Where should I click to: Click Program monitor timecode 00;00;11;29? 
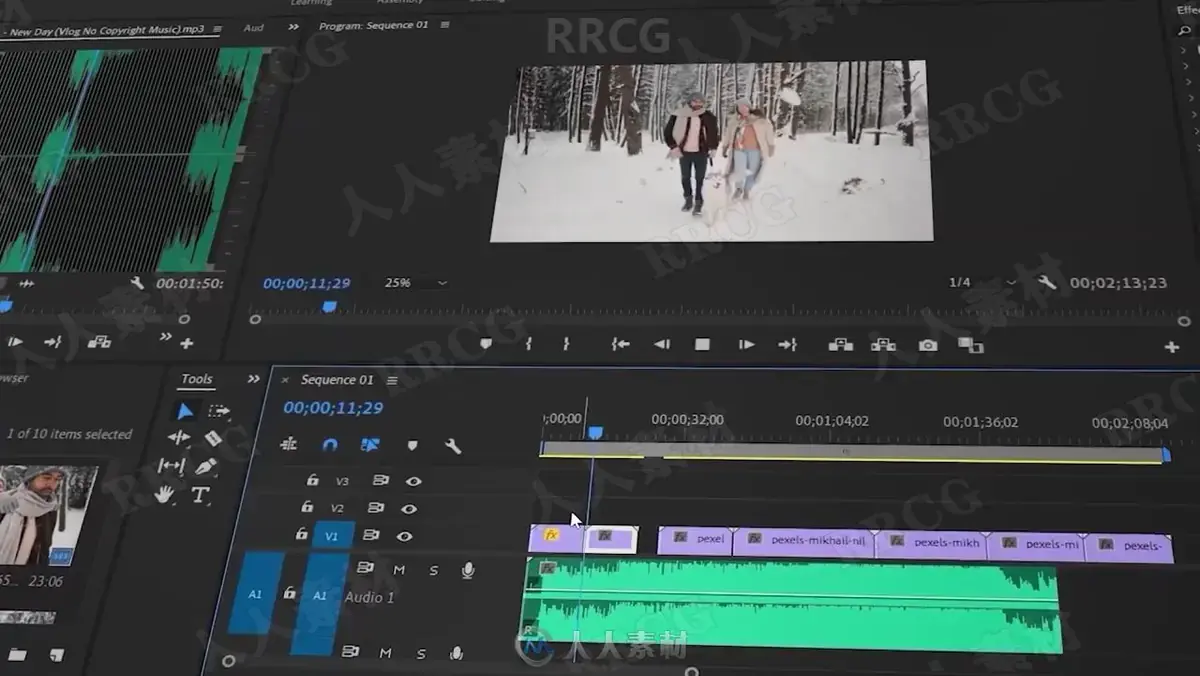[x=307, y=283]
